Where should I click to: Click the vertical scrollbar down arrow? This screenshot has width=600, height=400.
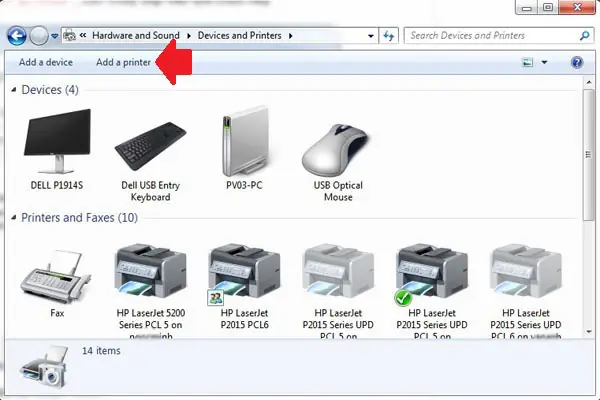pyautogui.click(x=589, y=331)
